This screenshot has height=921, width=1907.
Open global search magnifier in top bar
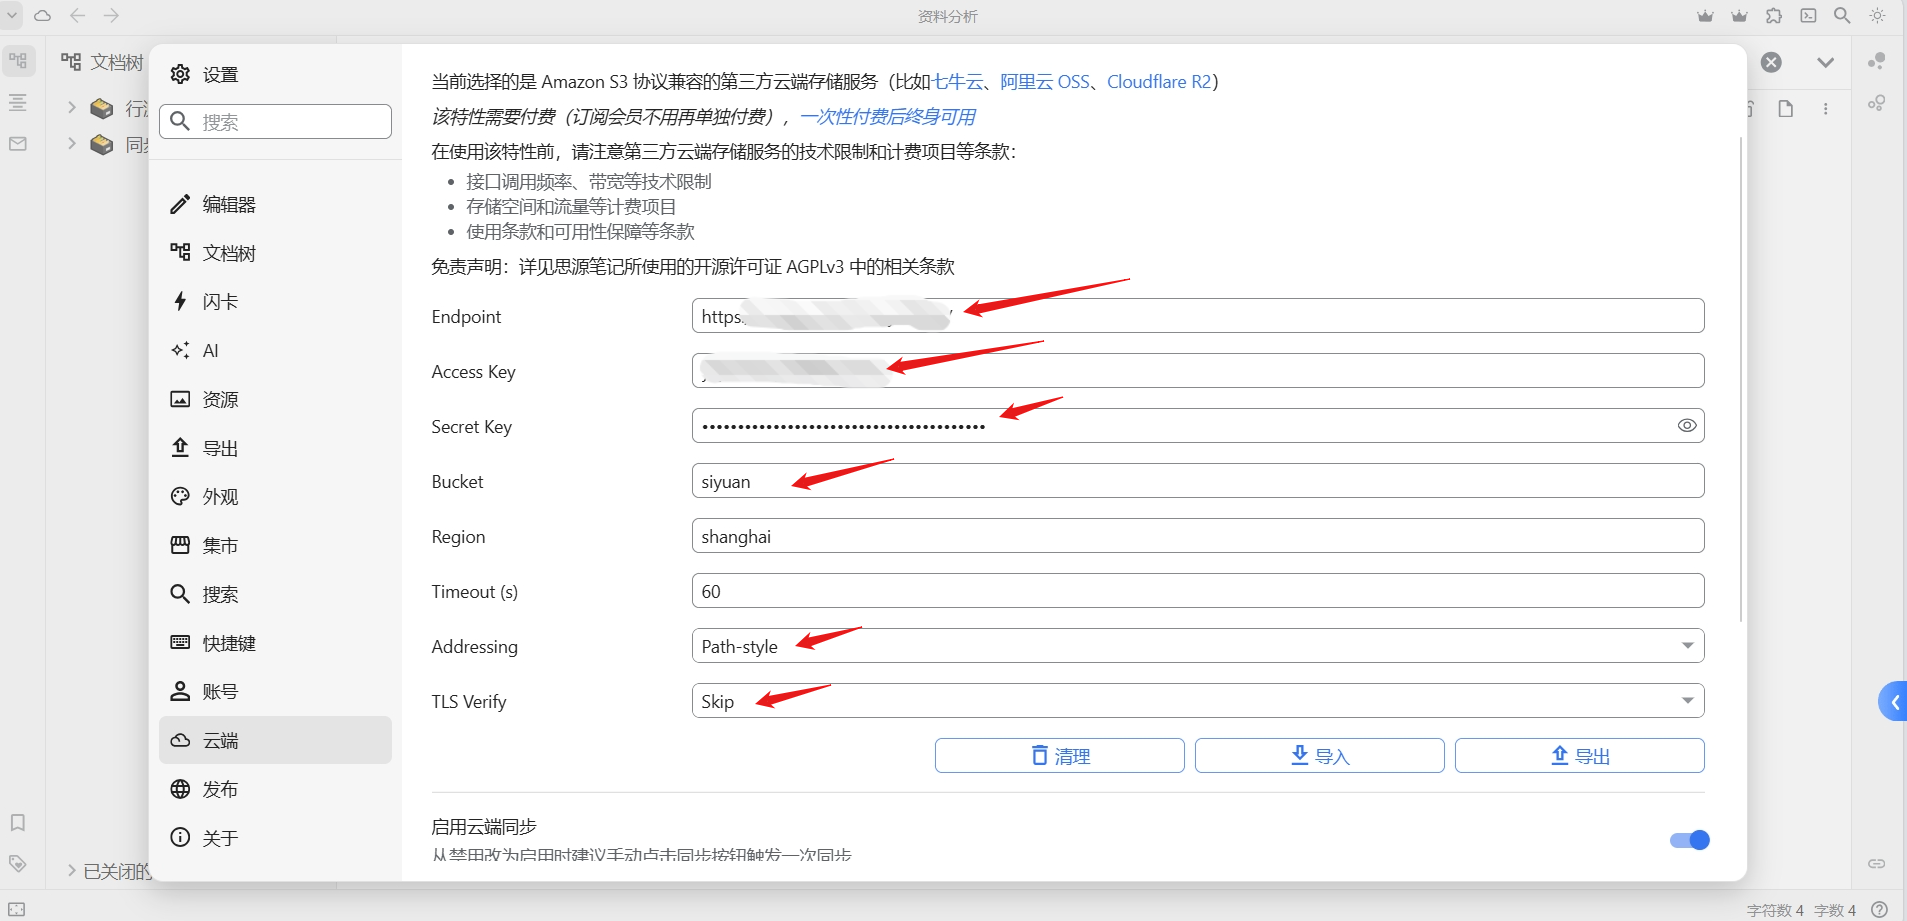point(1842,16)
